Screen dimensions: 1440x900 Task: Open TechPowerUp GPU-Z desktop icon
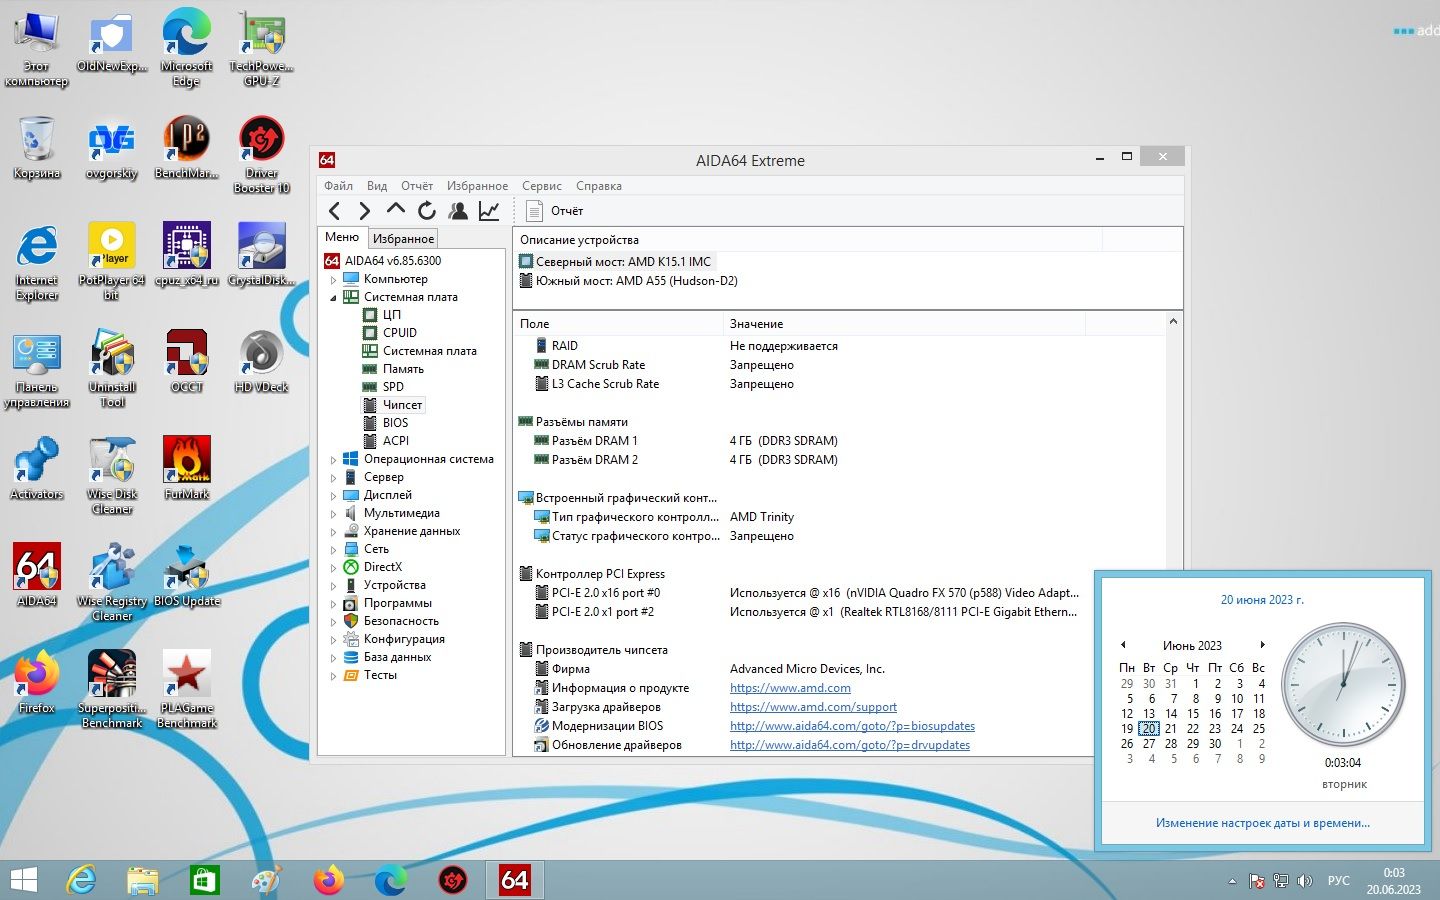[262, 47]
